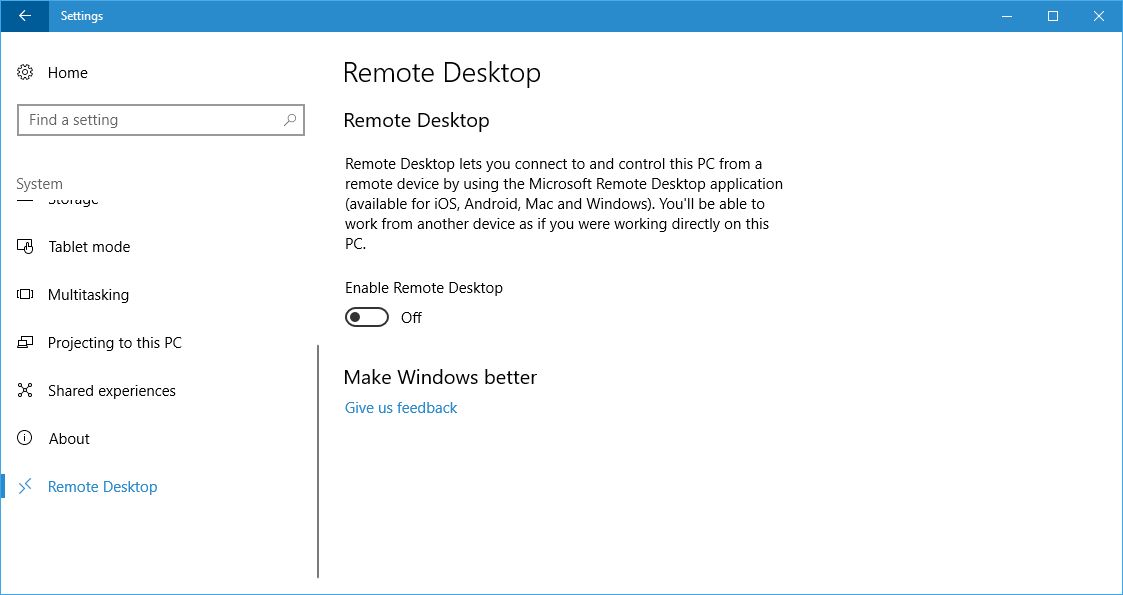Open Give us feedback link
This screenshot has height=595, width=1123.
tap(401, 407)
